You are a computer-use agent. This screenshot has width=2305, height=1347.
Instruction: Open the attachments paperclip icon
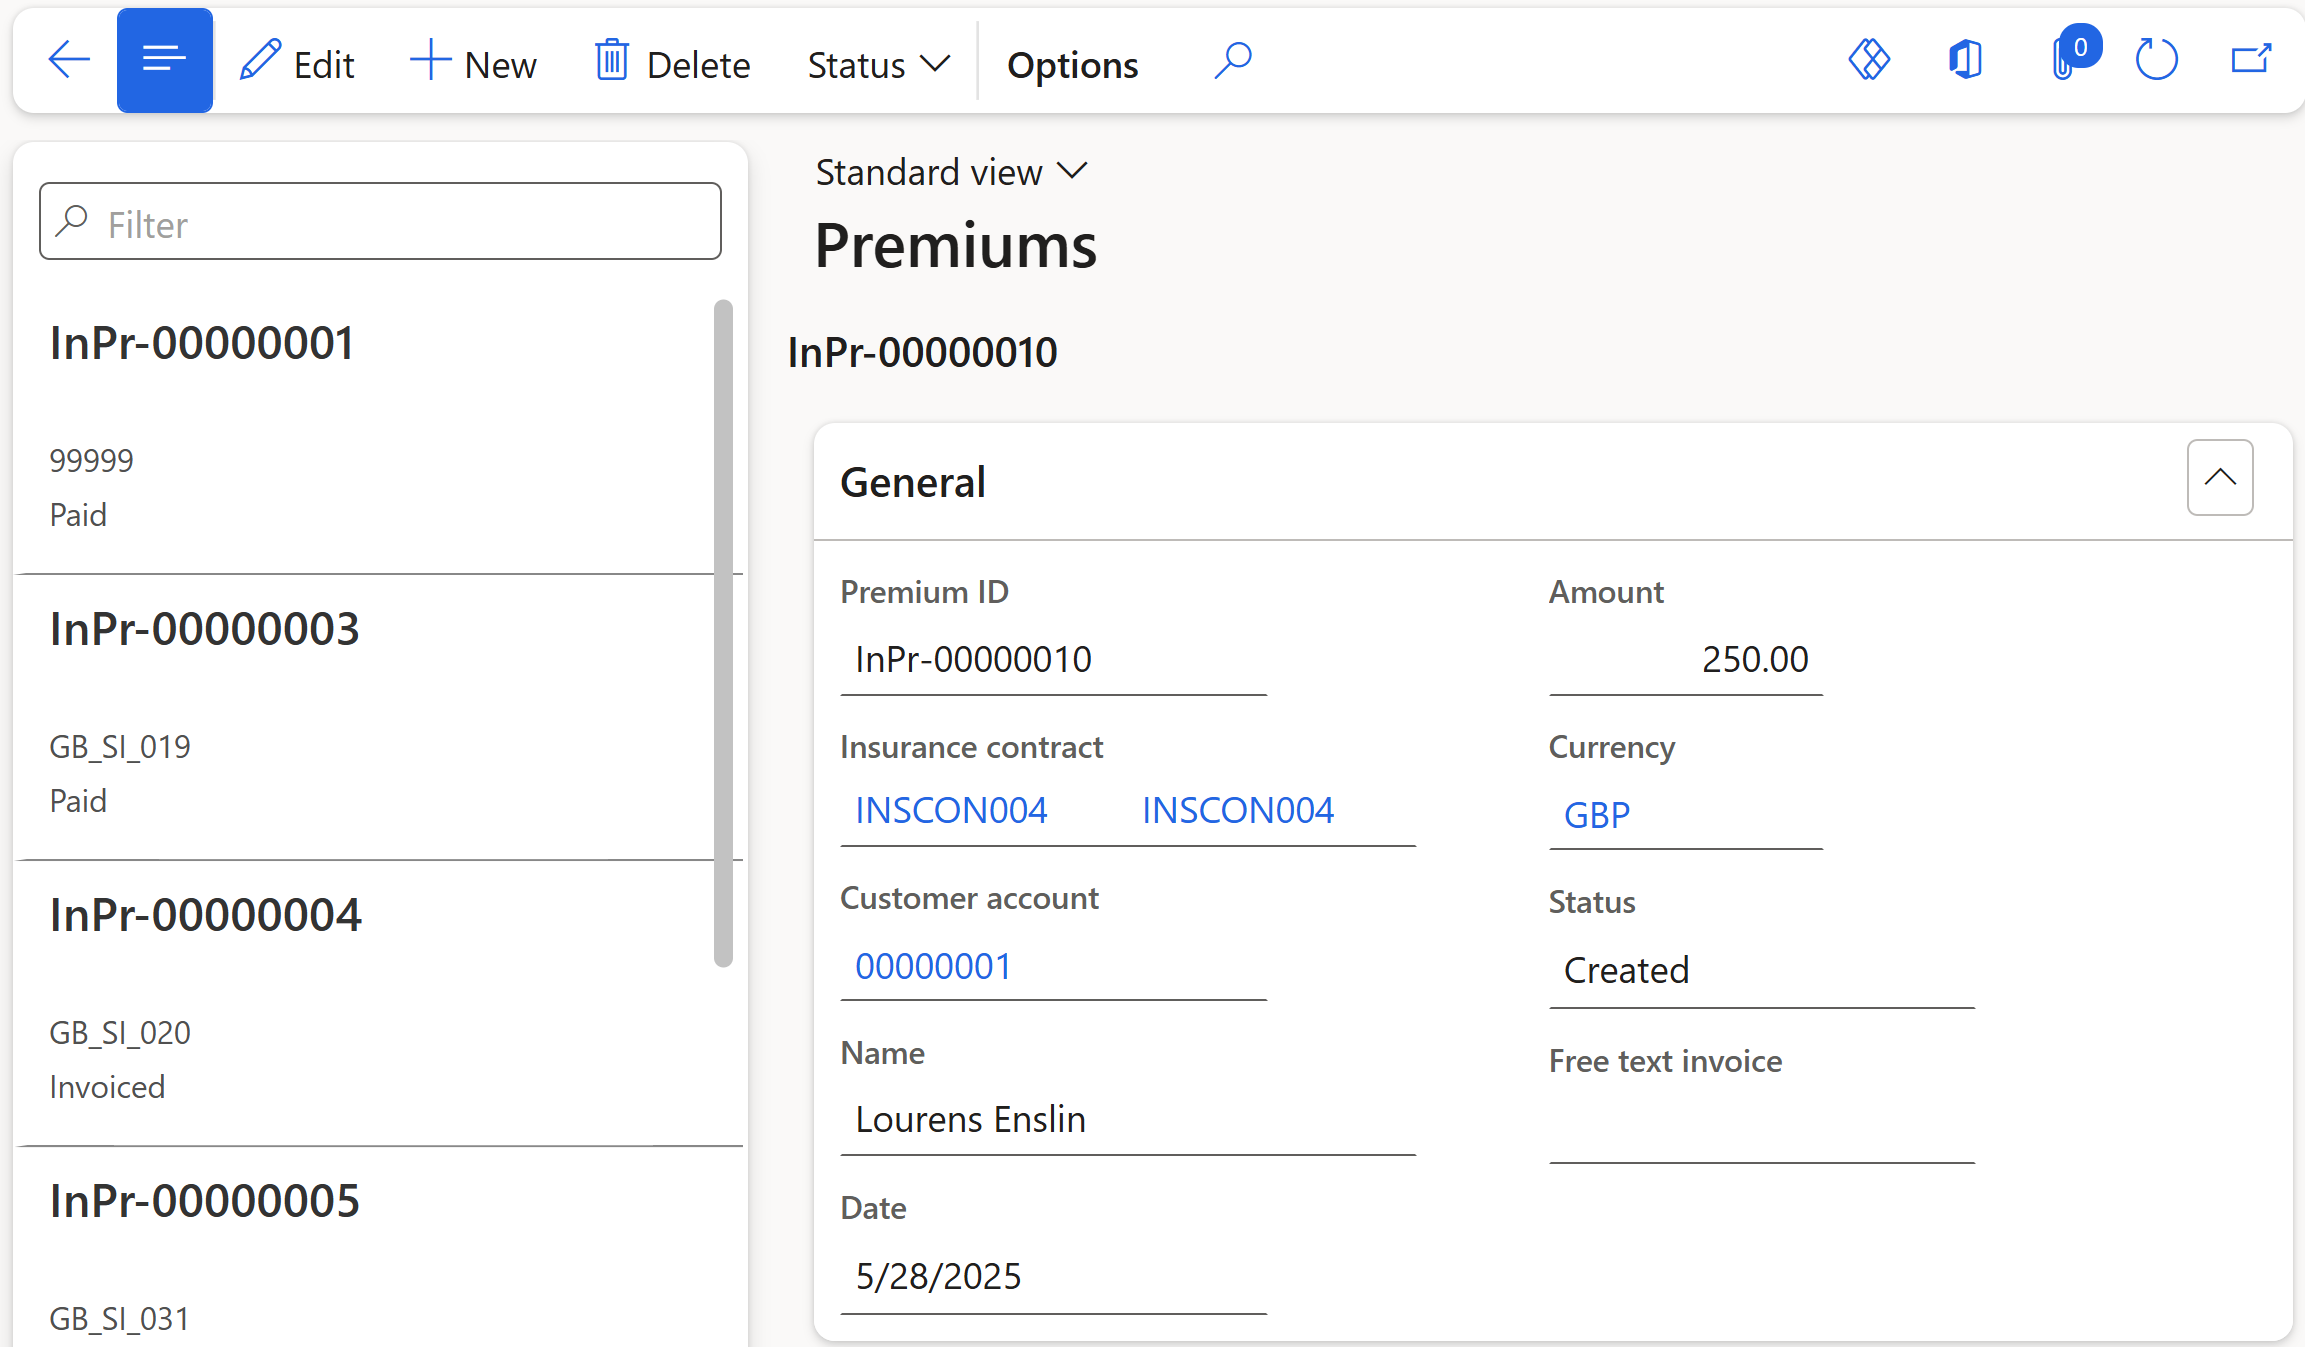click(2063, 60)
